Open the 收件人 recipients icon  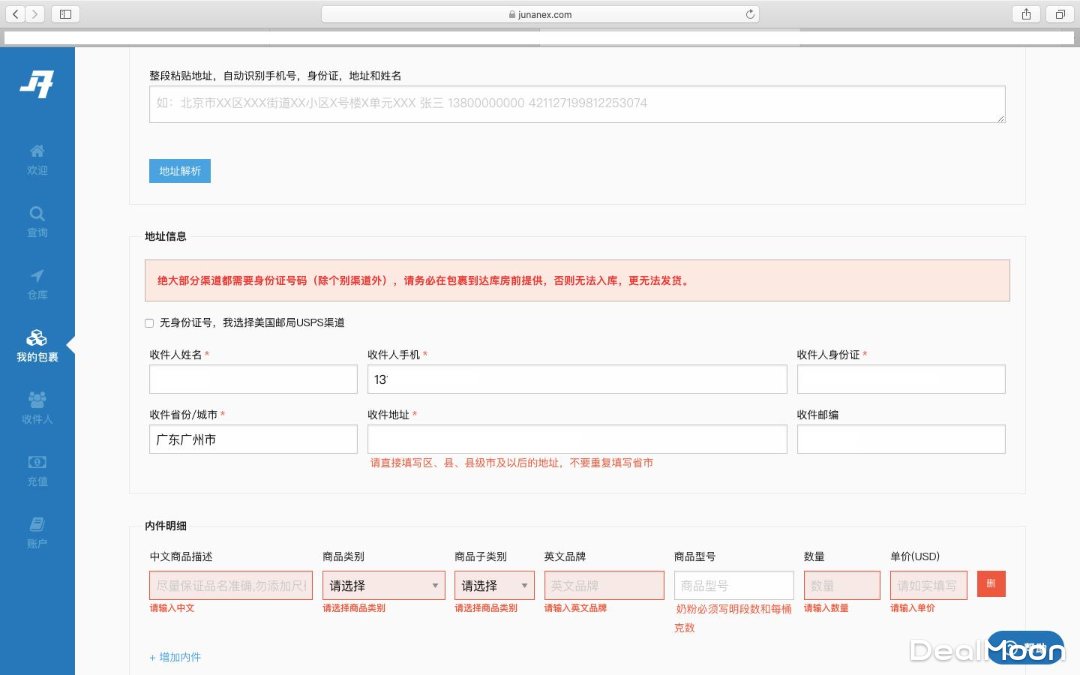(x=37, y=401)
